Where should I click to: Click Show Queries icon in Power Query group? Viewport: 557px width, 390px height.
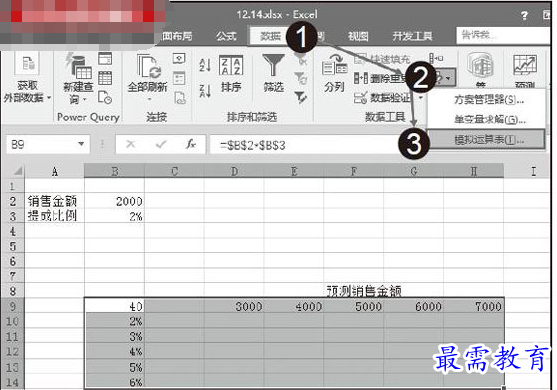[105, 59]
